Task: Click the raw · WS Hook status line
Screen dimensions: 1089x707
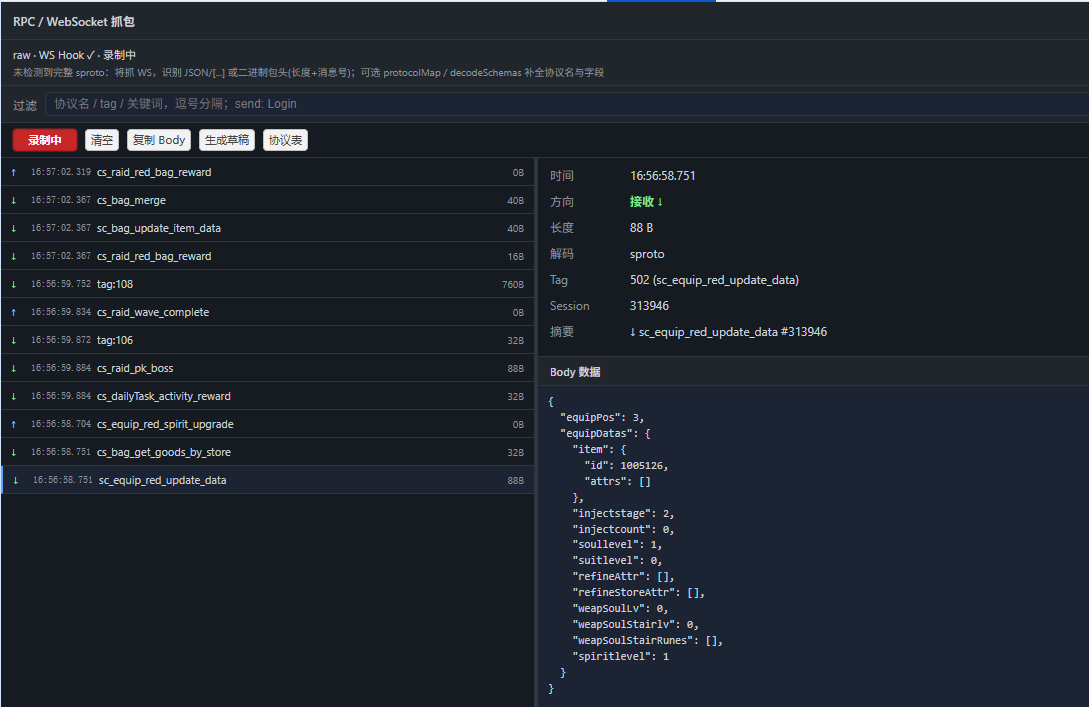Action: [x=74, y=55]
